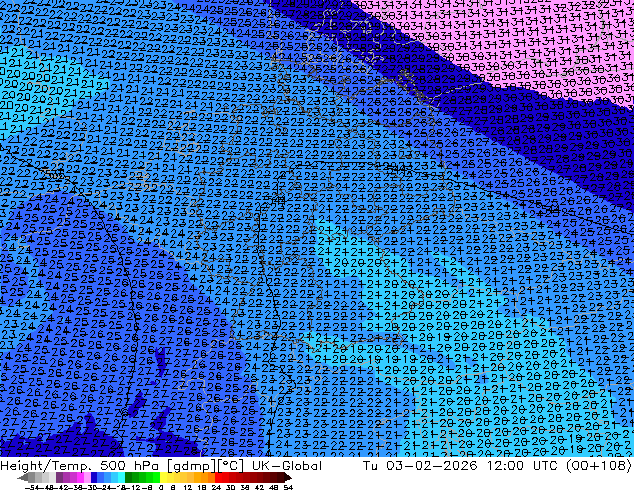Click the bright yellow legend swatch at 0
634x490 pixels.
pos(164,478)
